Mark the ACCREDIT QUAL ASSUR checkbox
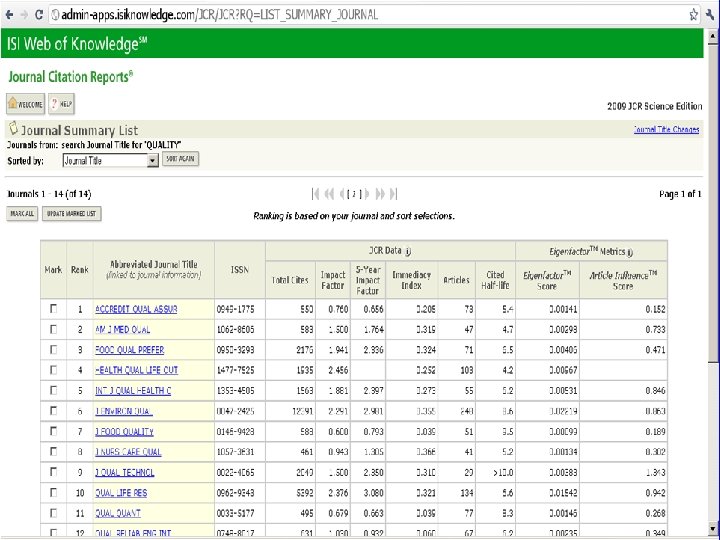This screenshot has height=540, width=720. pos(53,309)
